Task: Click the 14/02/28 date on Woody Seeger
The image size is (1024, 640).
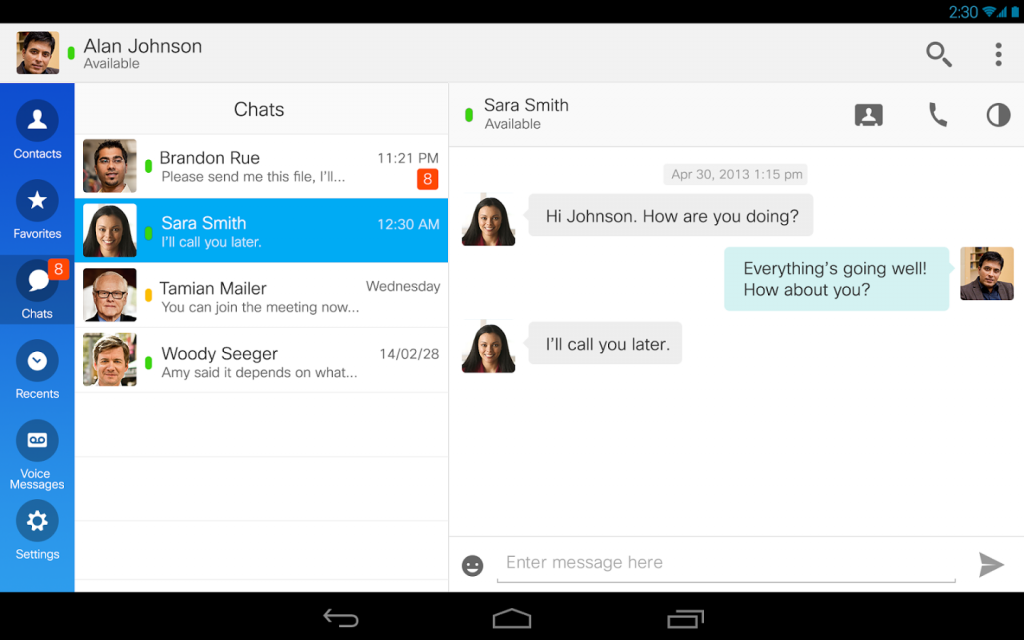Action: tap(409, 354)
